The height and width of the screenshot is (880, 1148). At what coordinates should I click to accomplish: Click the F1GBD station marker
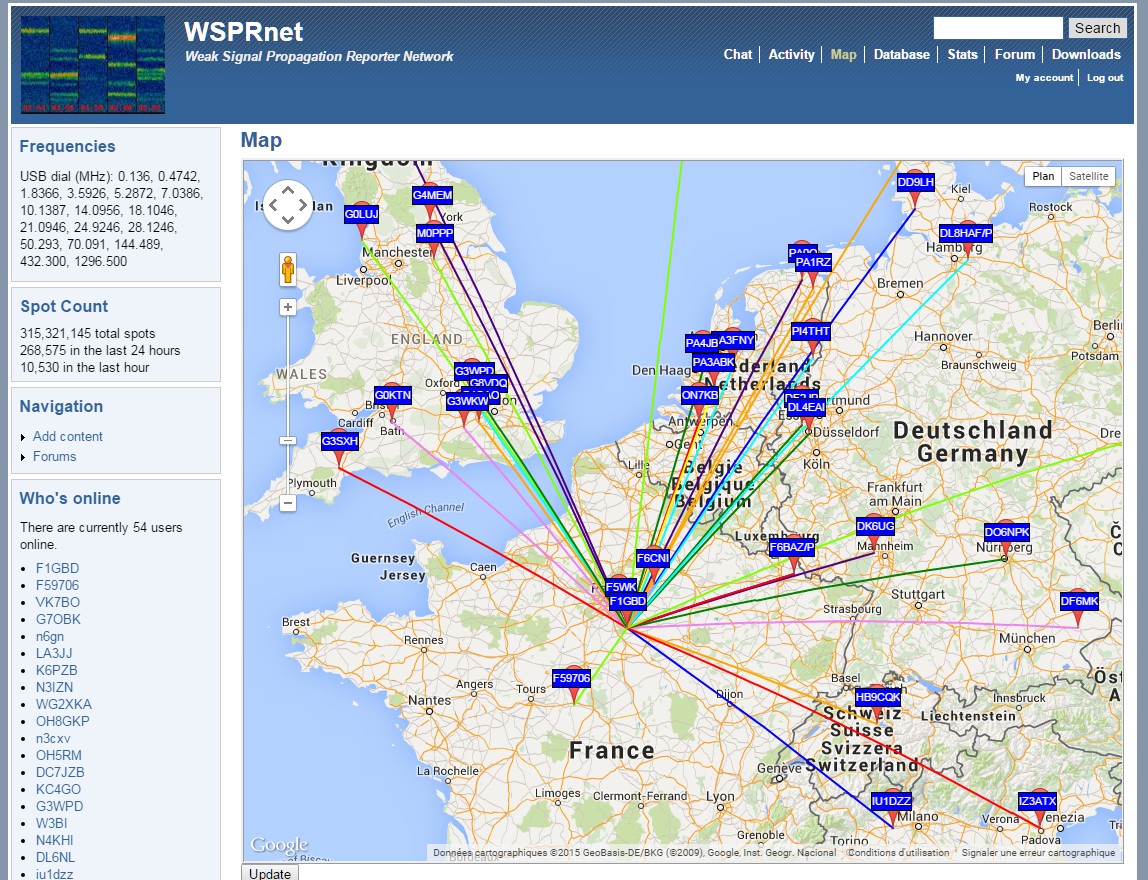[628, 601]
